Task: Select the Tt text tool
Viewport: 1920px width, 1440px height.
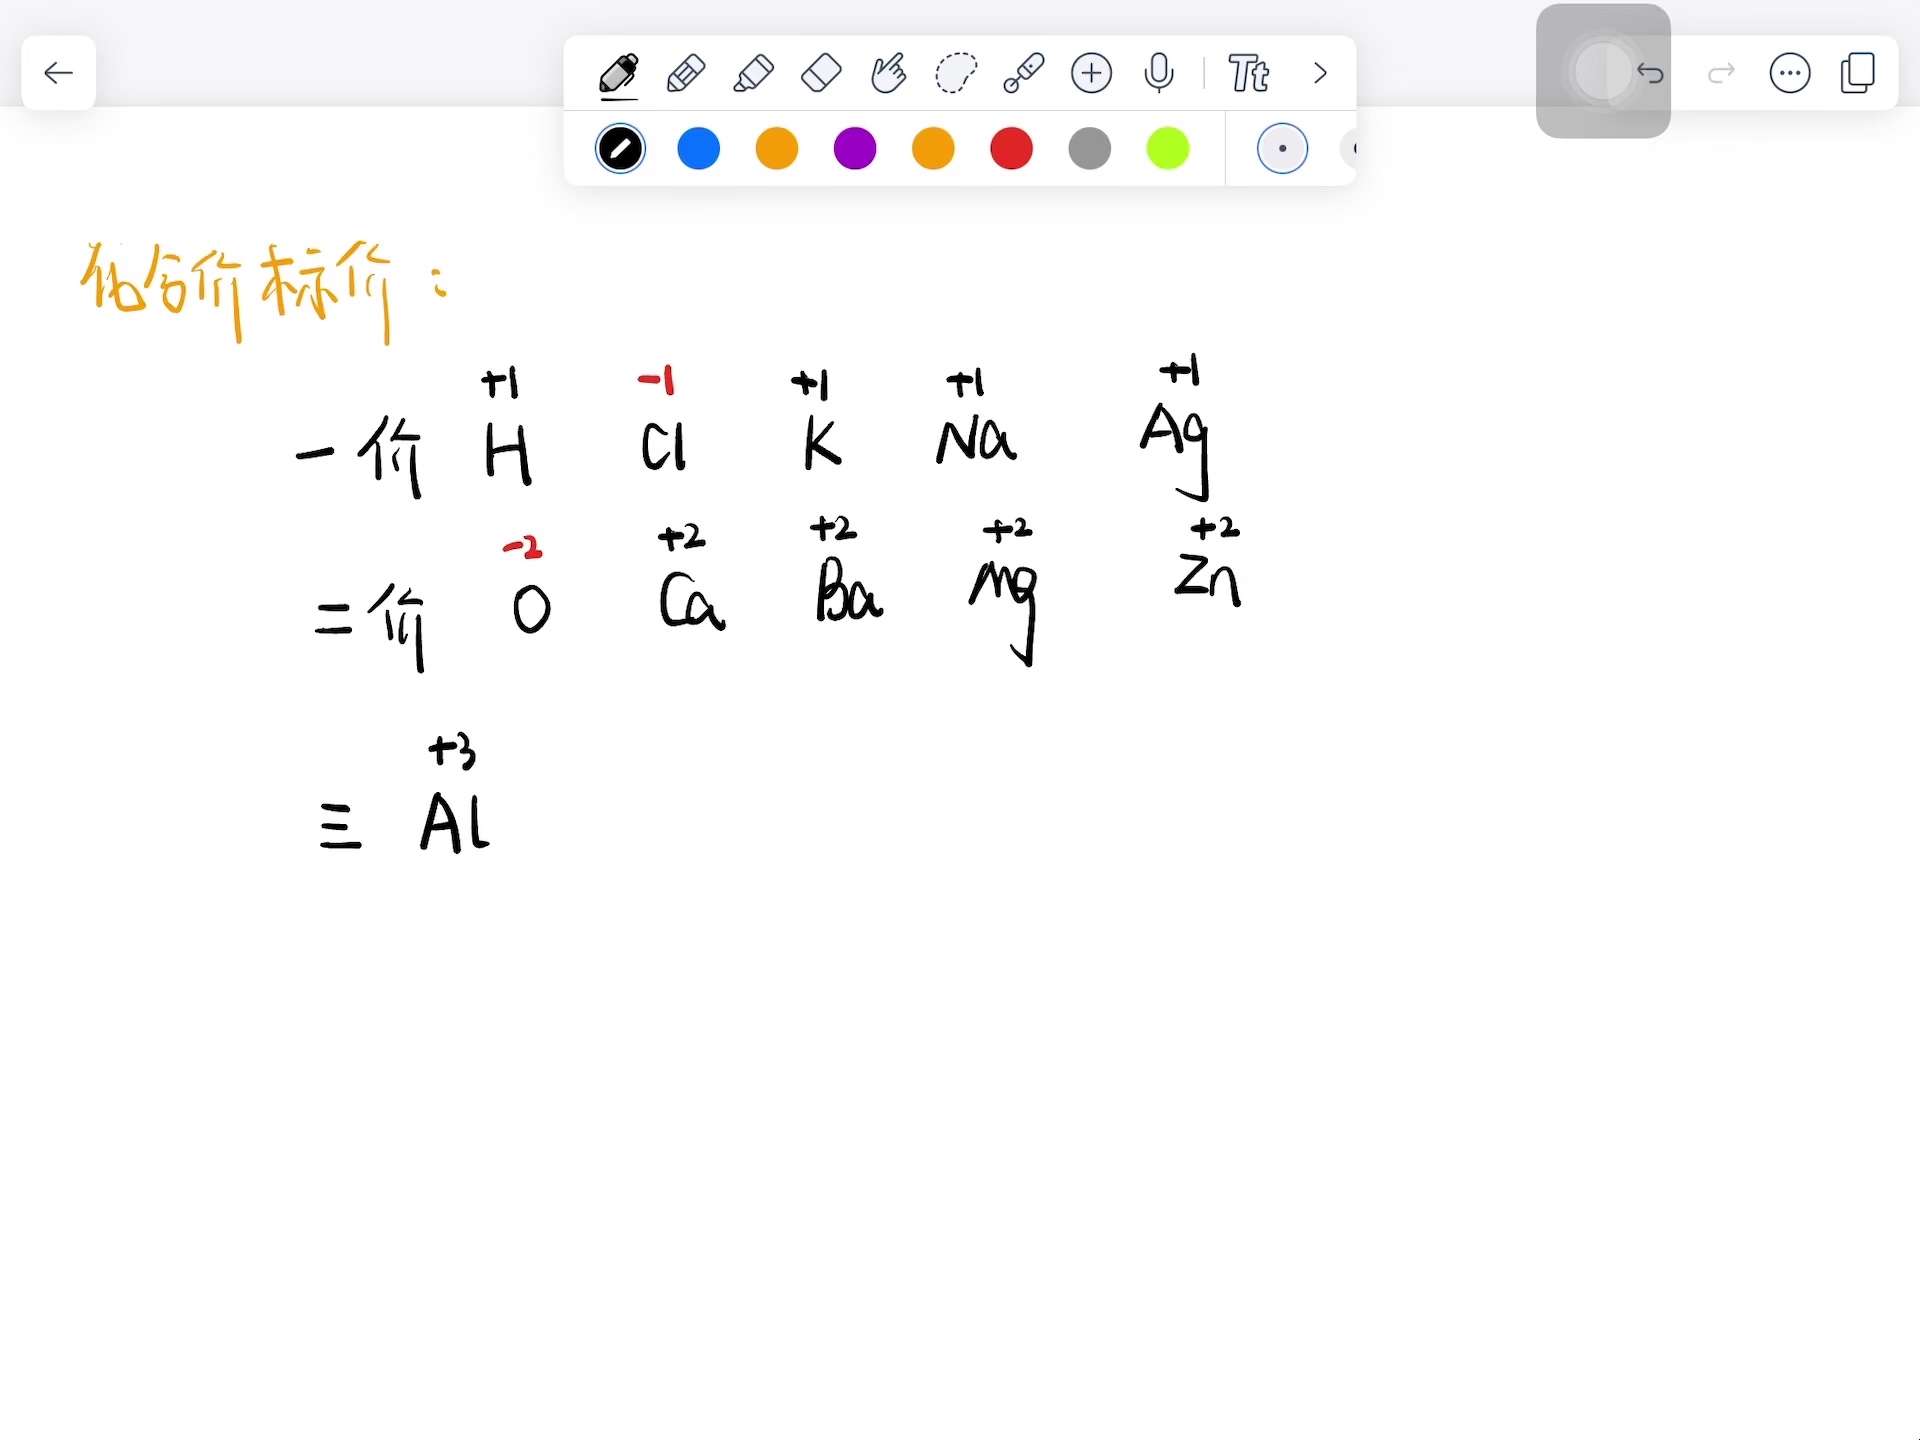Action: click(x=1248, y=74)
